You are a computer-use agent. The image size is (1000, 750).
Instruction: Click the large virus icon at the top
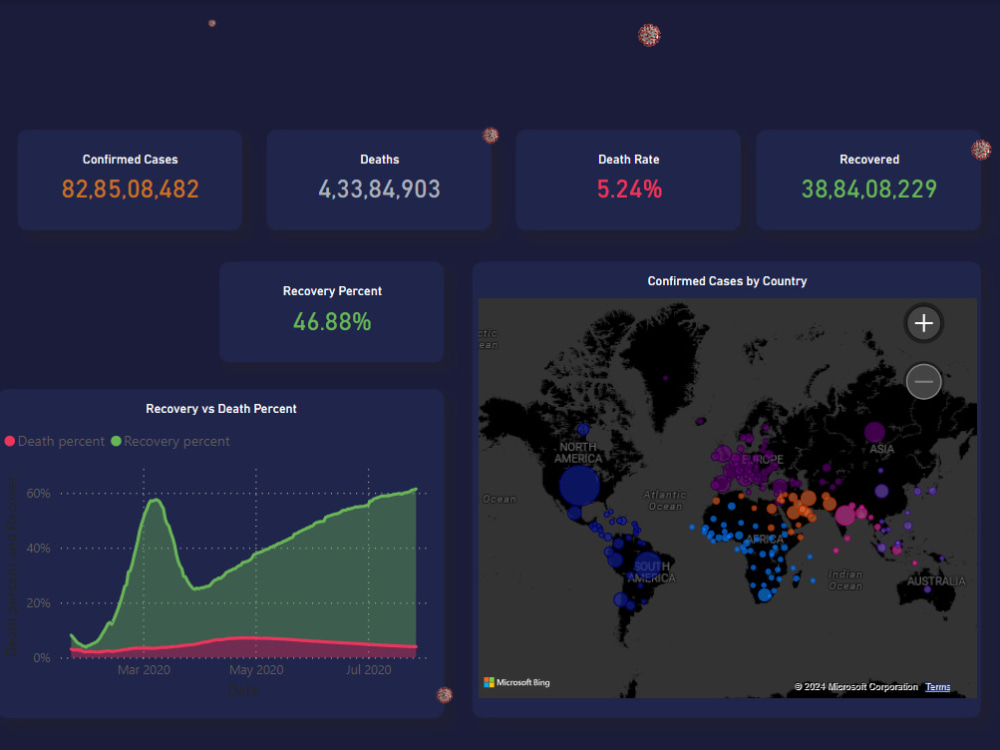tap(648, 34)
